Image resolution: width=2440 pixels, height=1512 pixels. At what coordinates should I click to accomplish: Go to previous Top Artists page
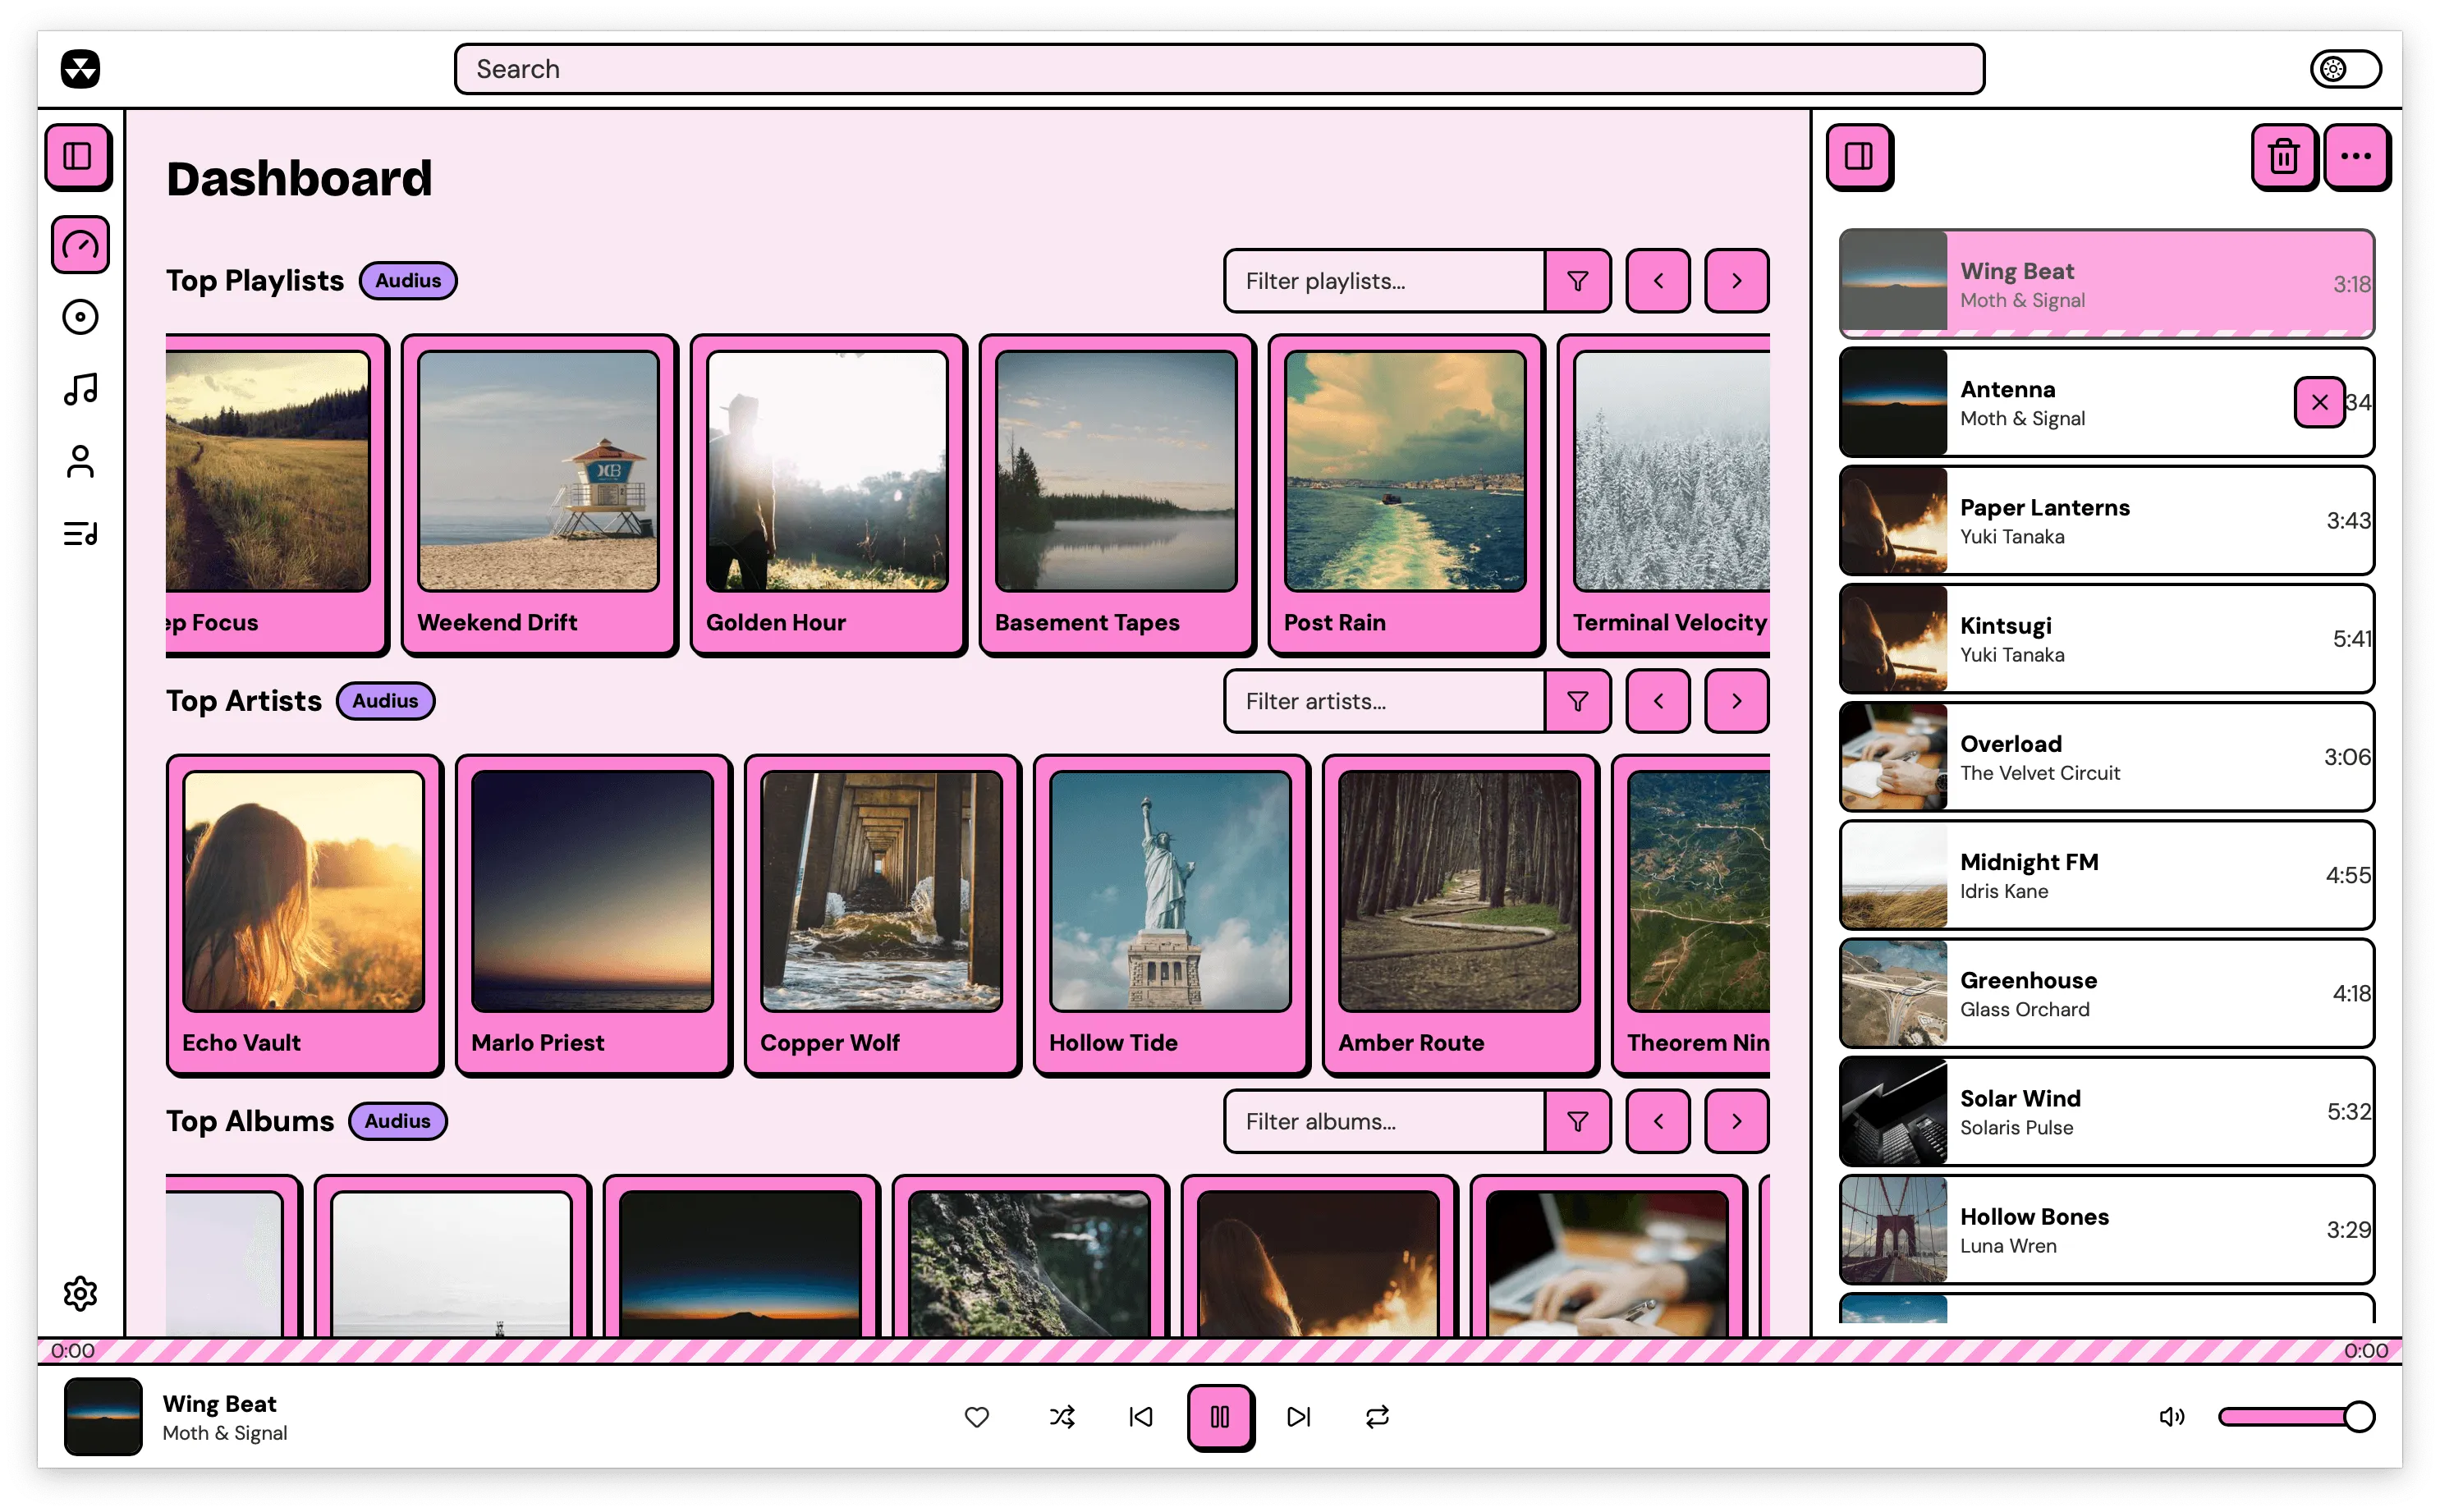click(1657, 701)
